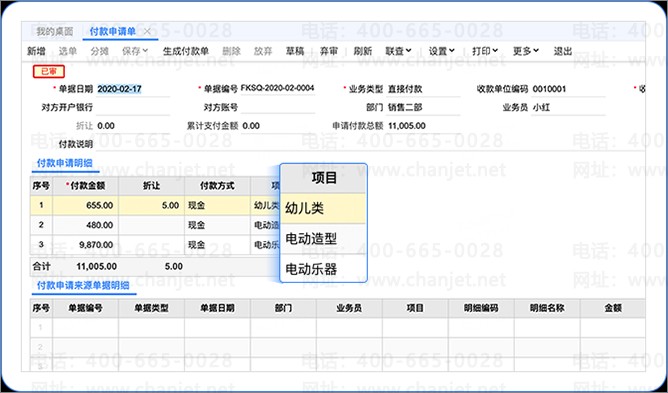Select 电动乐器 in the enlarged 项目 list
Screen dimensions: 668x393
[323, 269]
